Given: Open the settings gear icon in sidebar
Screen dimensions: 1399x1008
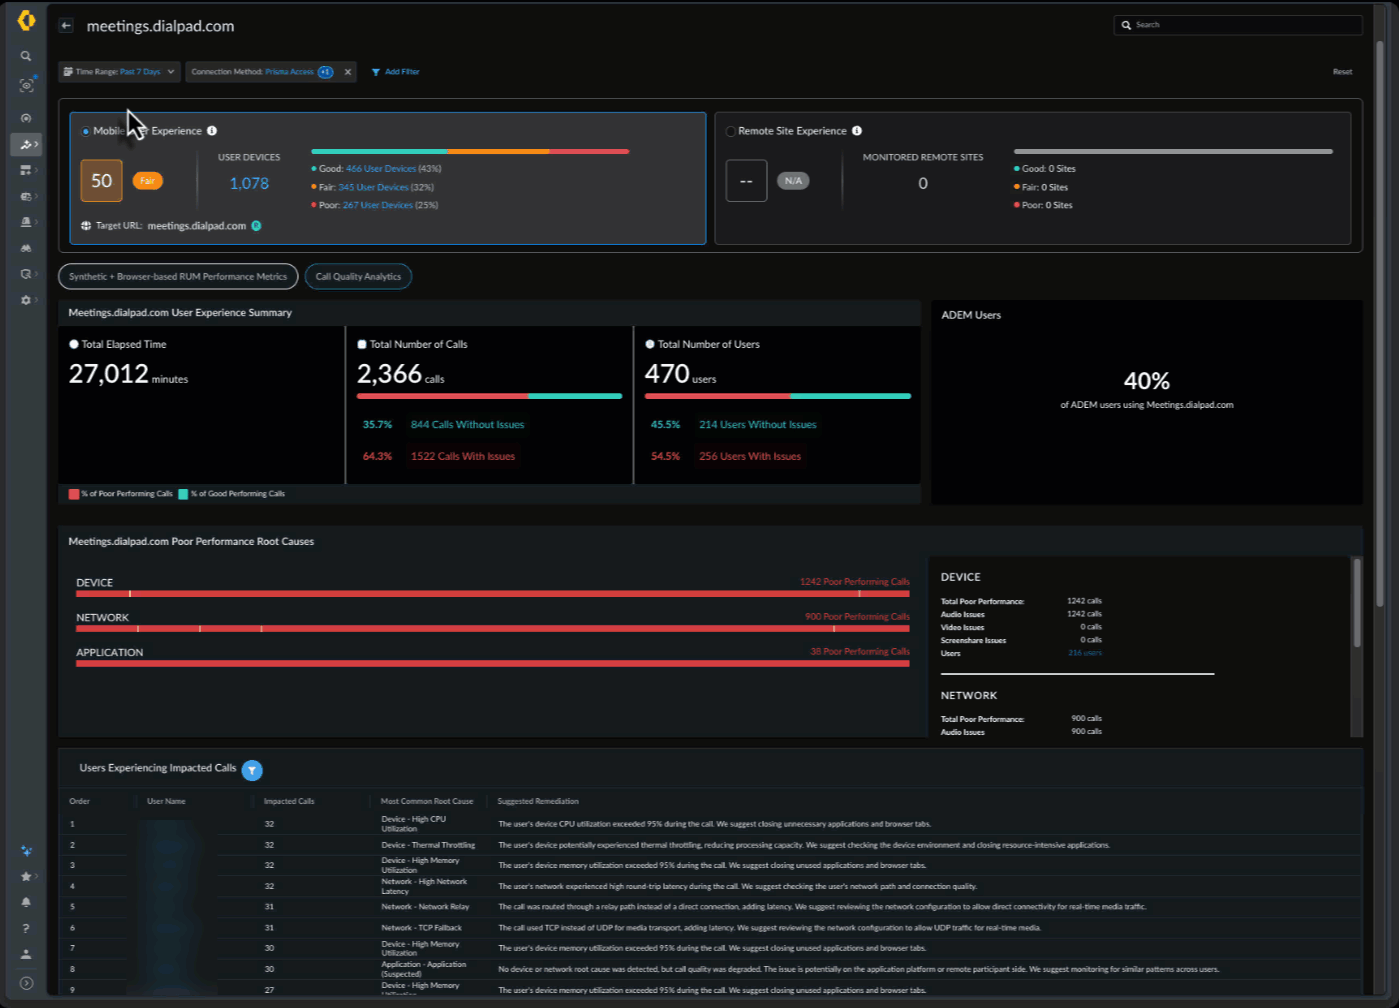Looking at the screenshot, I should pyautogui.click(x=26, y=300).
